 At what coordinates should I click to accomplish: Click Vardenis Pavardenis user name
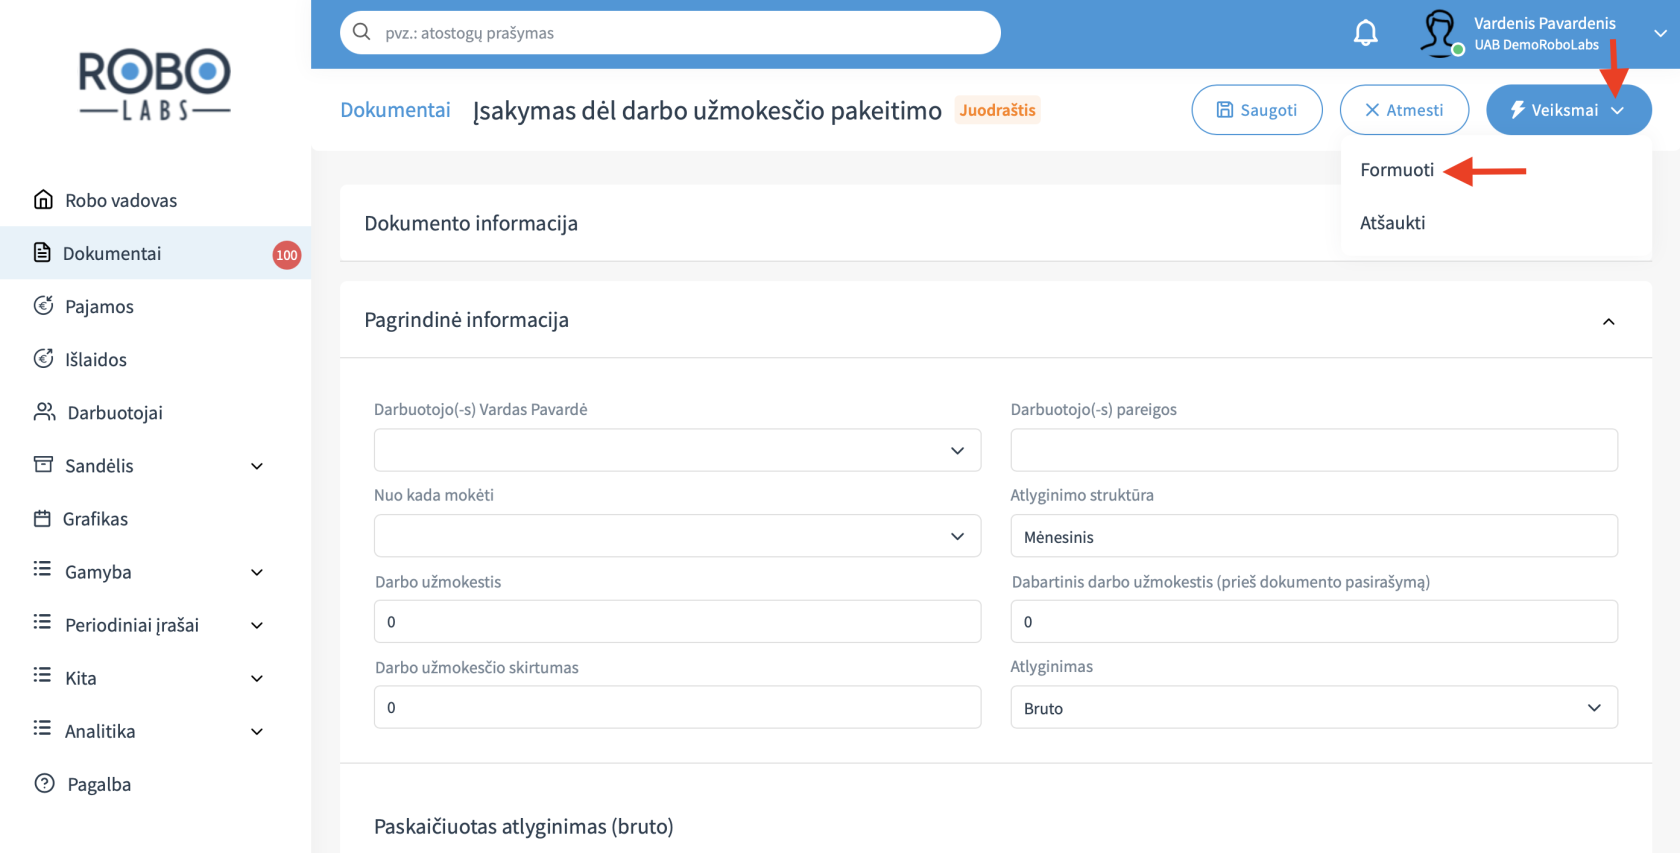1544,23
